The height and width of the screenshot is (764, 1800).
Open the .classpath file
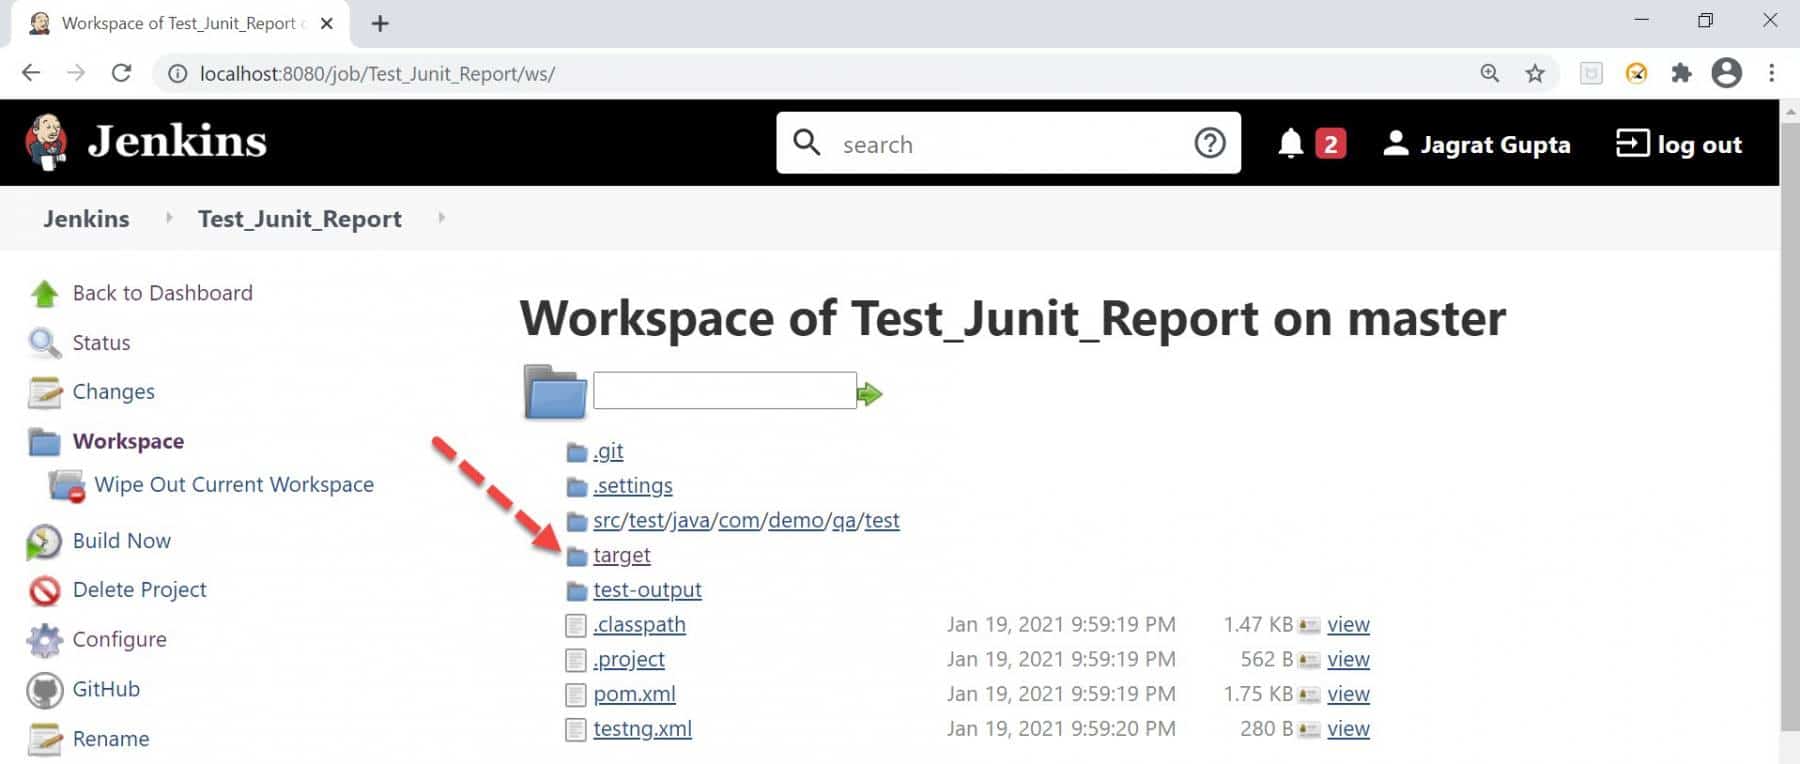[x=639, y=625]
